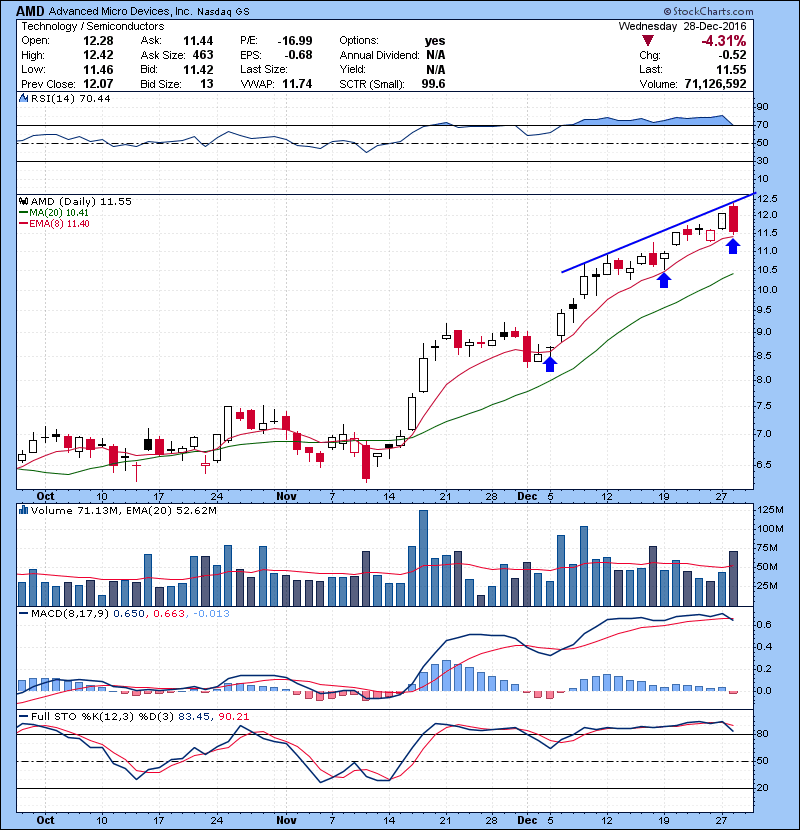Click the 'EMA(8) 11.40' legend text

click(x=59, y=223)
